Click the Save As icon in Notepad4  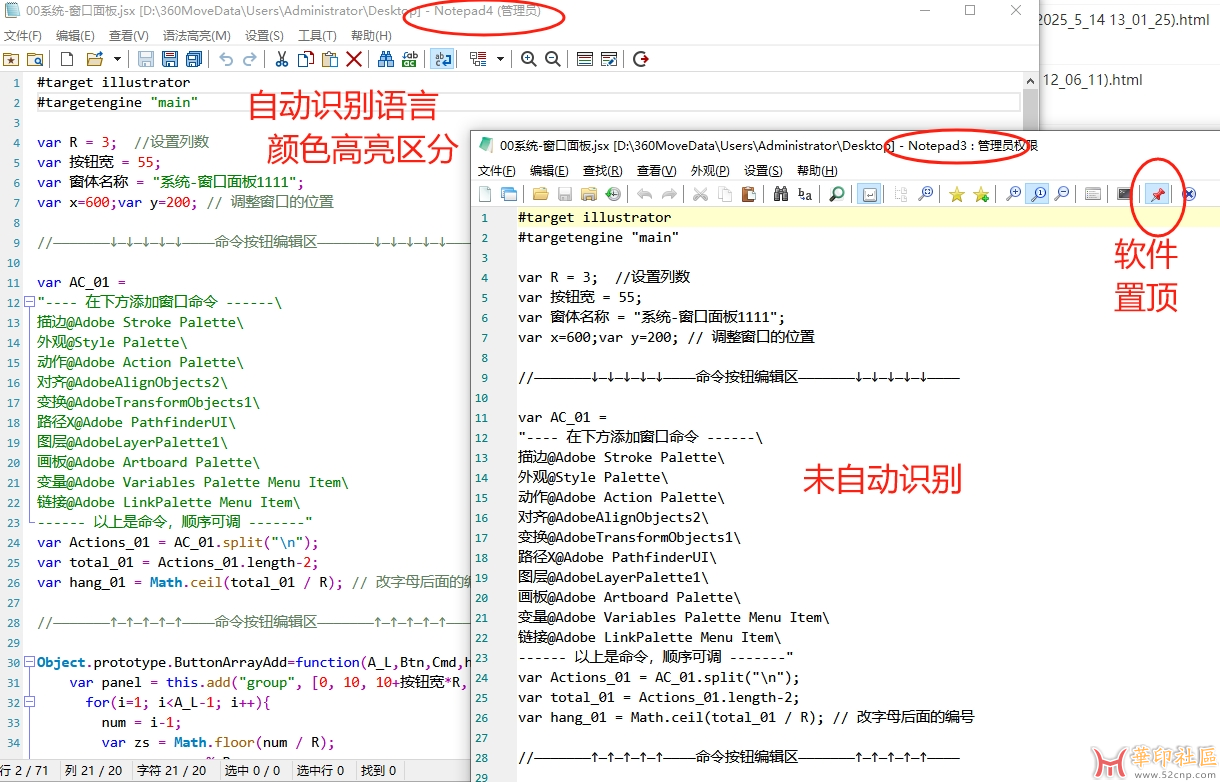tap(170, 59)
